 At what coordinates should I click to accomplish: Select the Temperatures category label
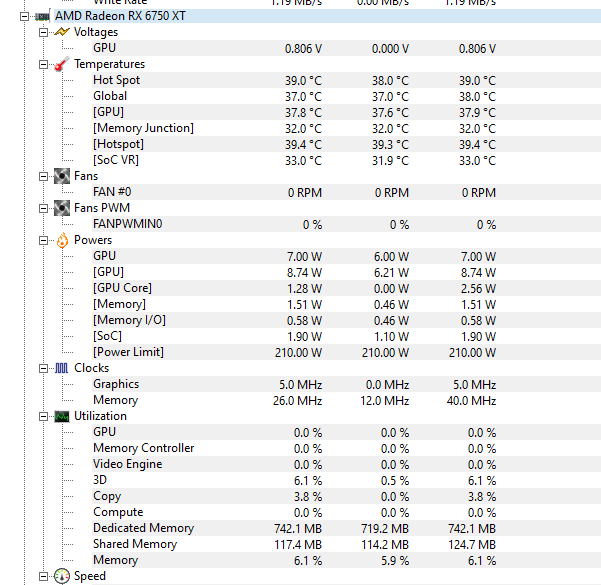(110, 64)
